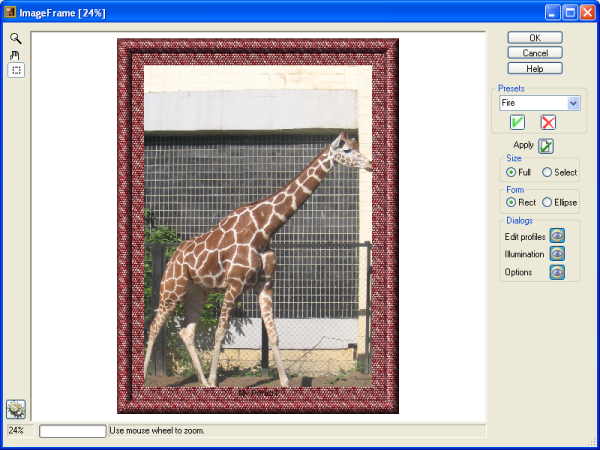Select the rectangular marquee selection tool
Screen dimensions: 600x450
[16, 71]
